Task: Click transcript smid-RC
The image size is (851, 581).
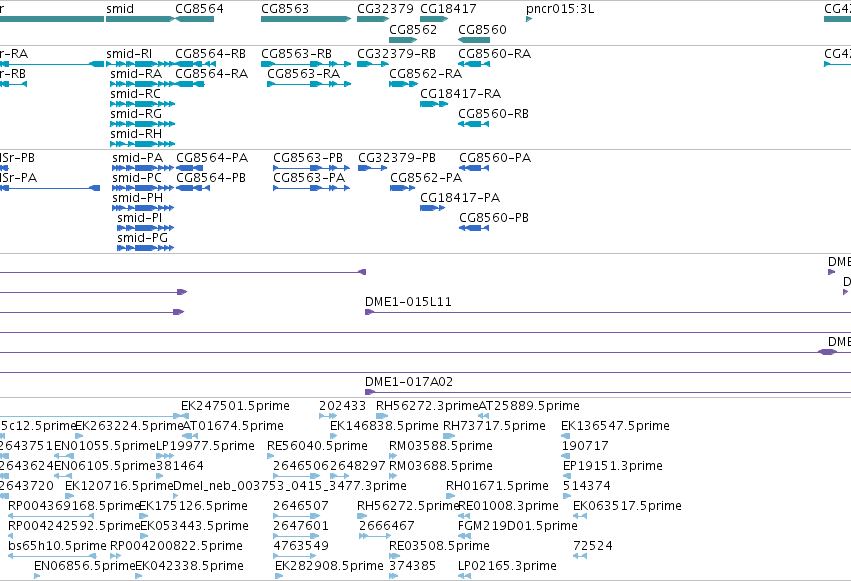Action: coord(142,104)
